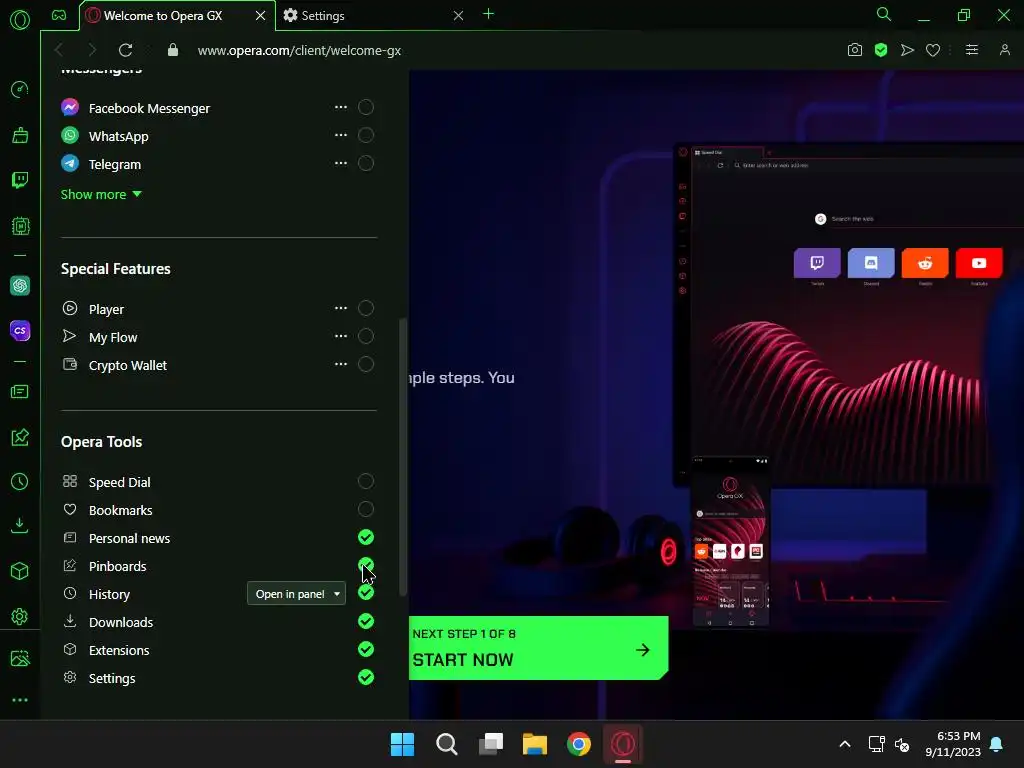Image resolution: width=1024 pixels, height=768 pixels.
Task: Close the Settings tab
Action: click(x=458, y=16)
